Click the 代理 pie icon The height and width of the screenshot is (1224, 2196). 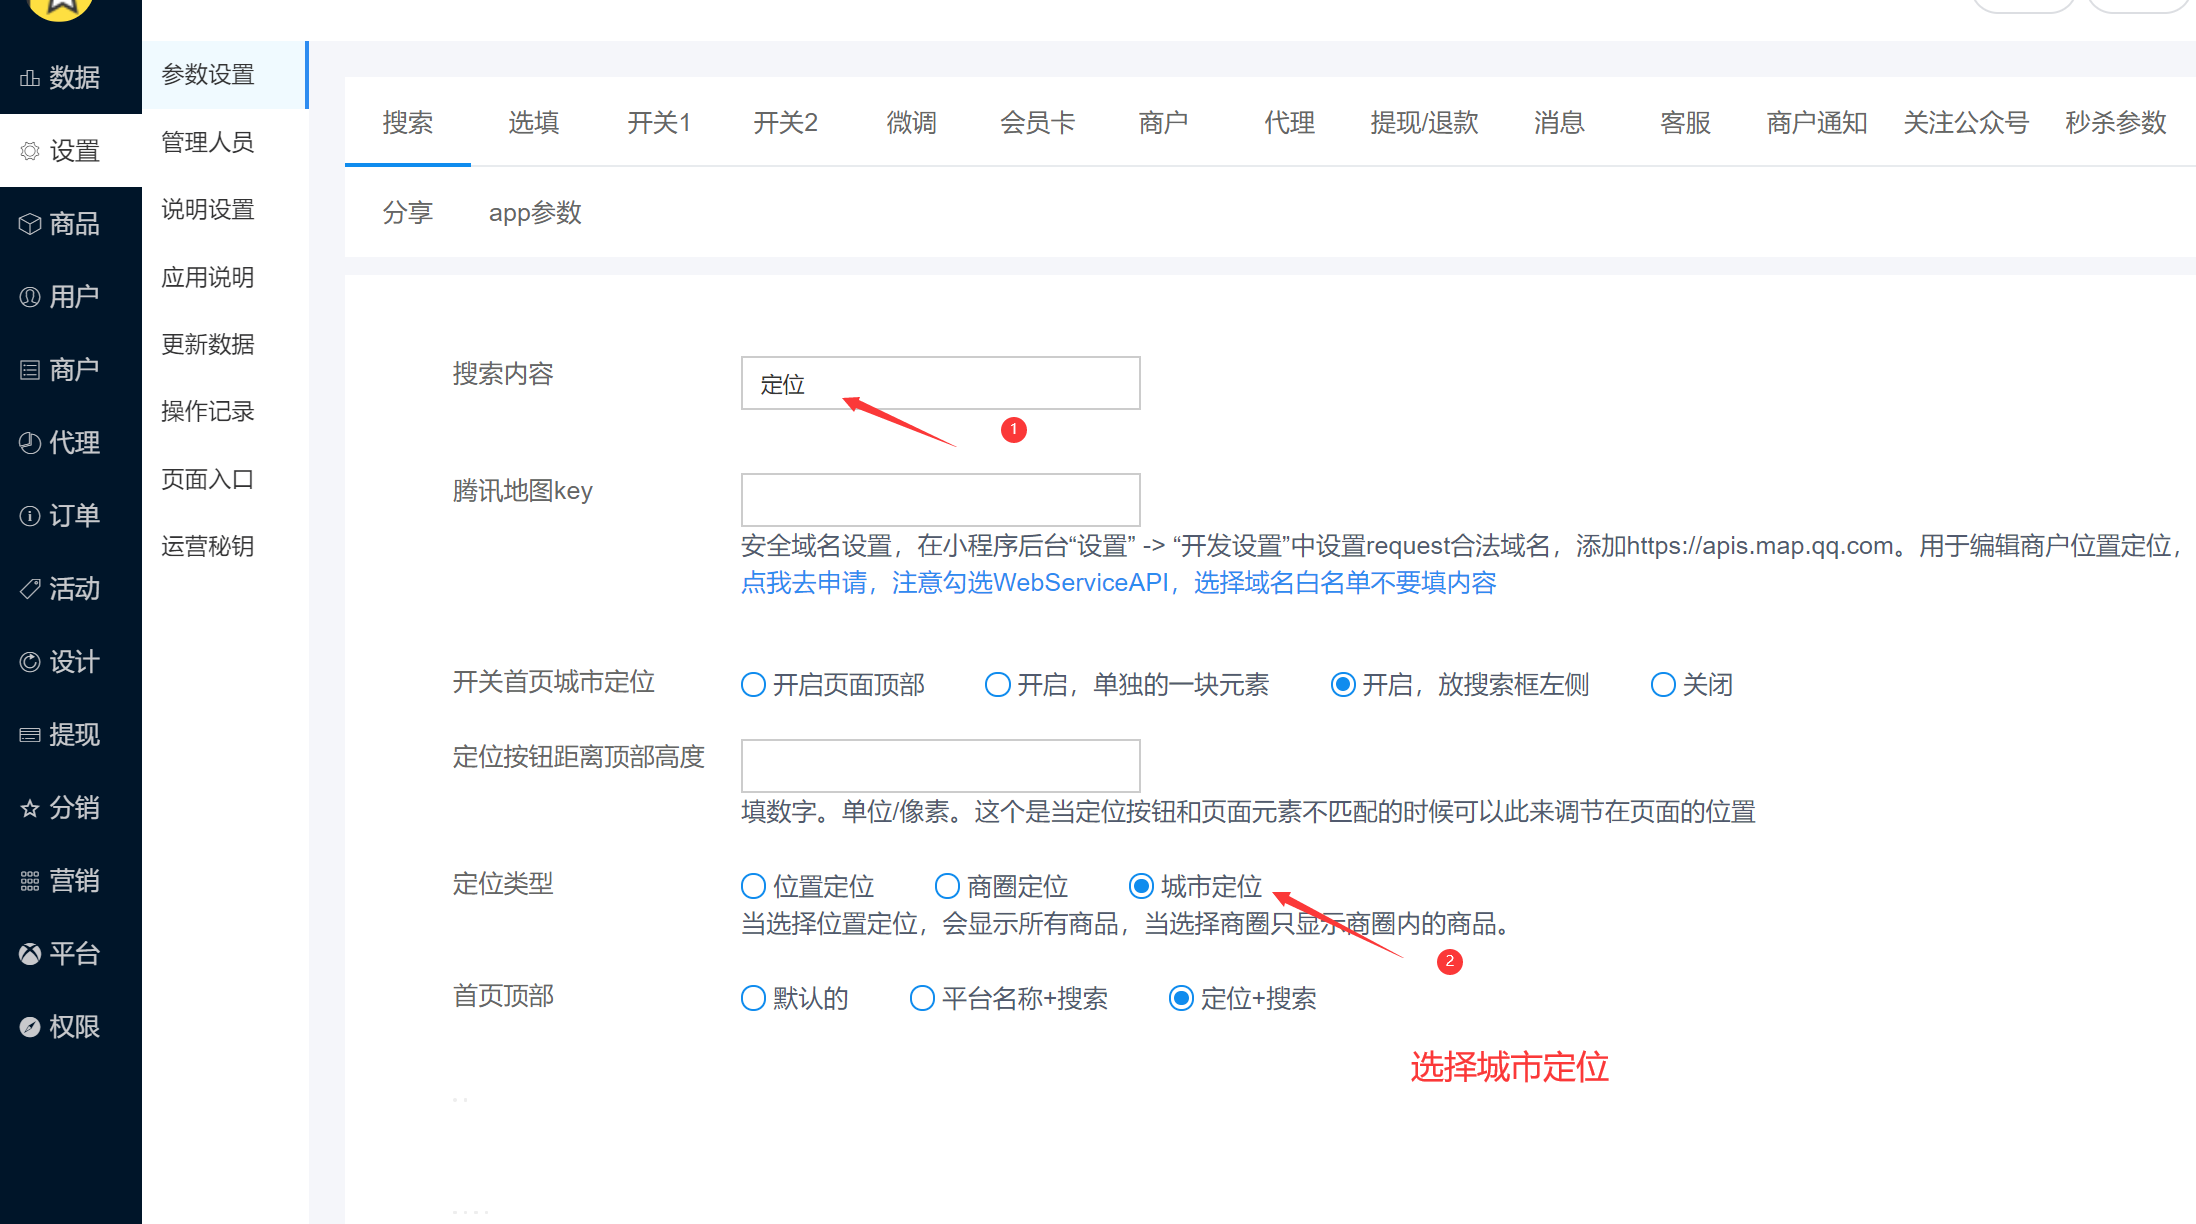pos(30,443)
